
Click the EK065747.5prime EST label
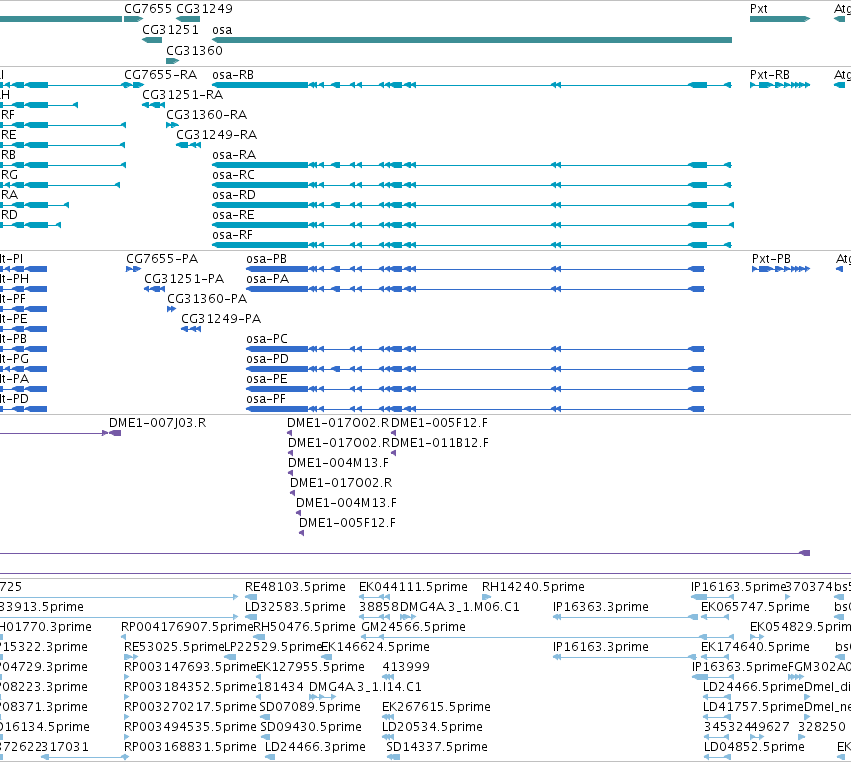click(x=755, y=607)
